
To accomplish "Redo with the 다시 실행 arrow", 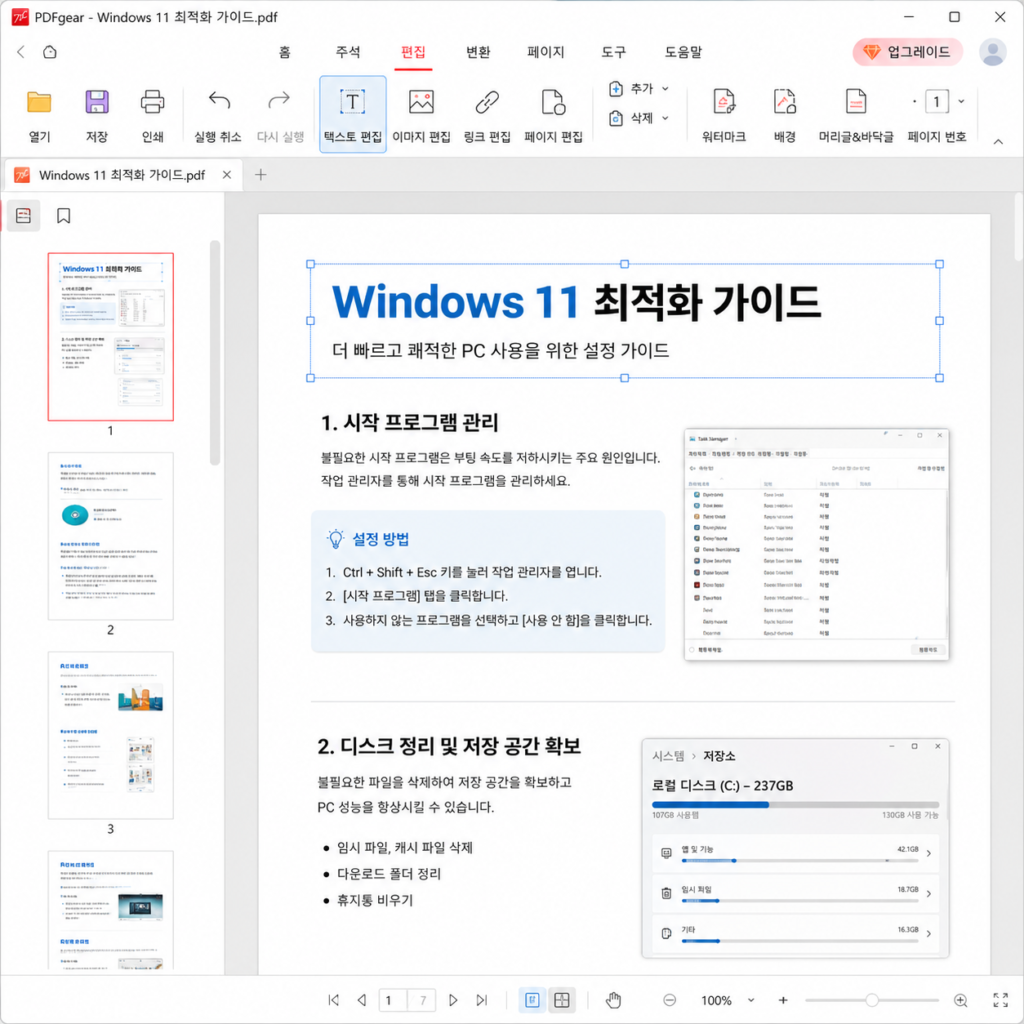I will coord(280,115).
